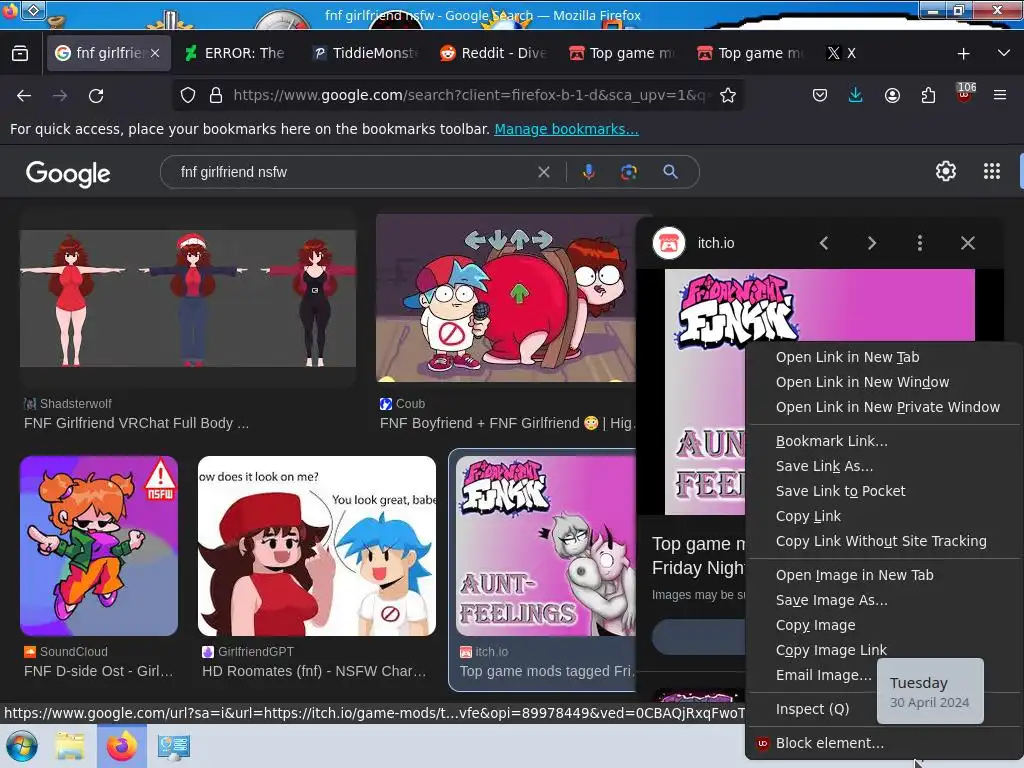Bookmark this page with the star icon
The width and height of the screenshot is (1024, 768).
(728, 95)
